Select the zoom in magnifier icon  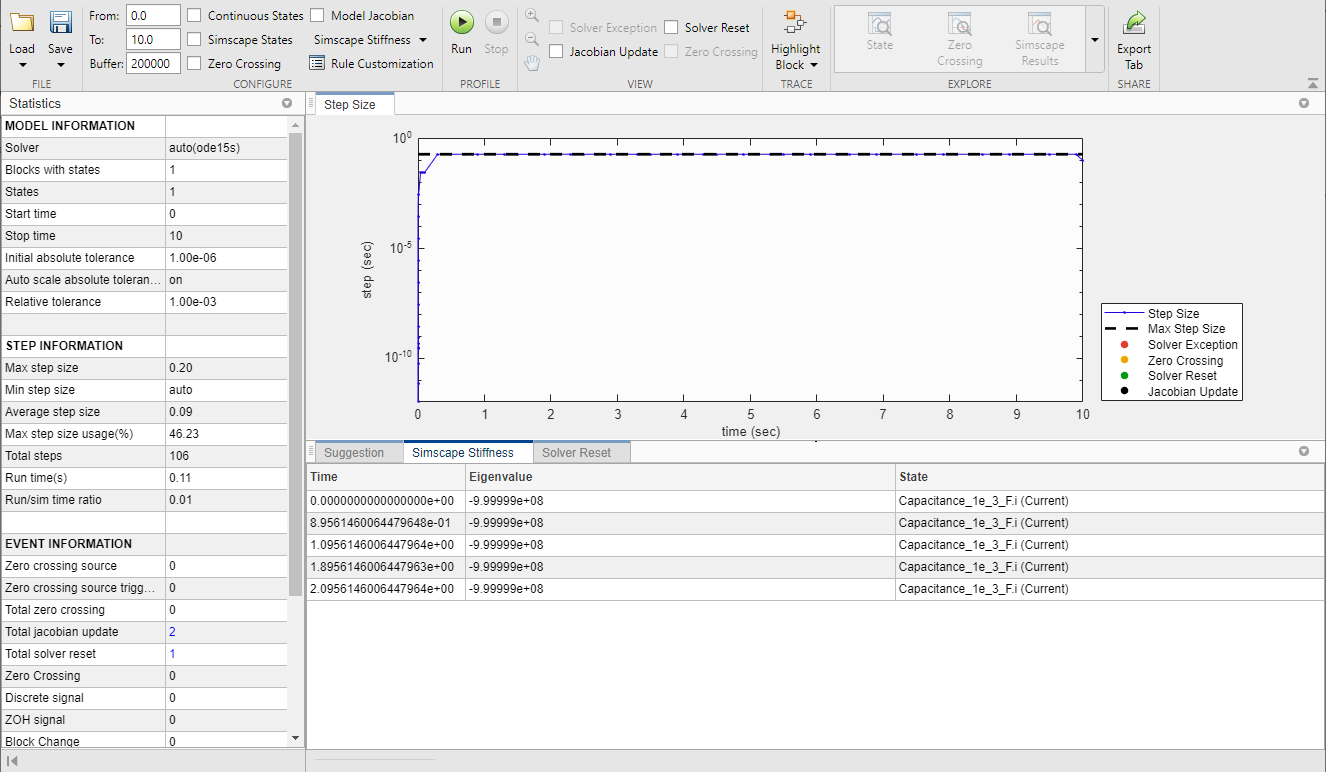[x=532, y=16]
